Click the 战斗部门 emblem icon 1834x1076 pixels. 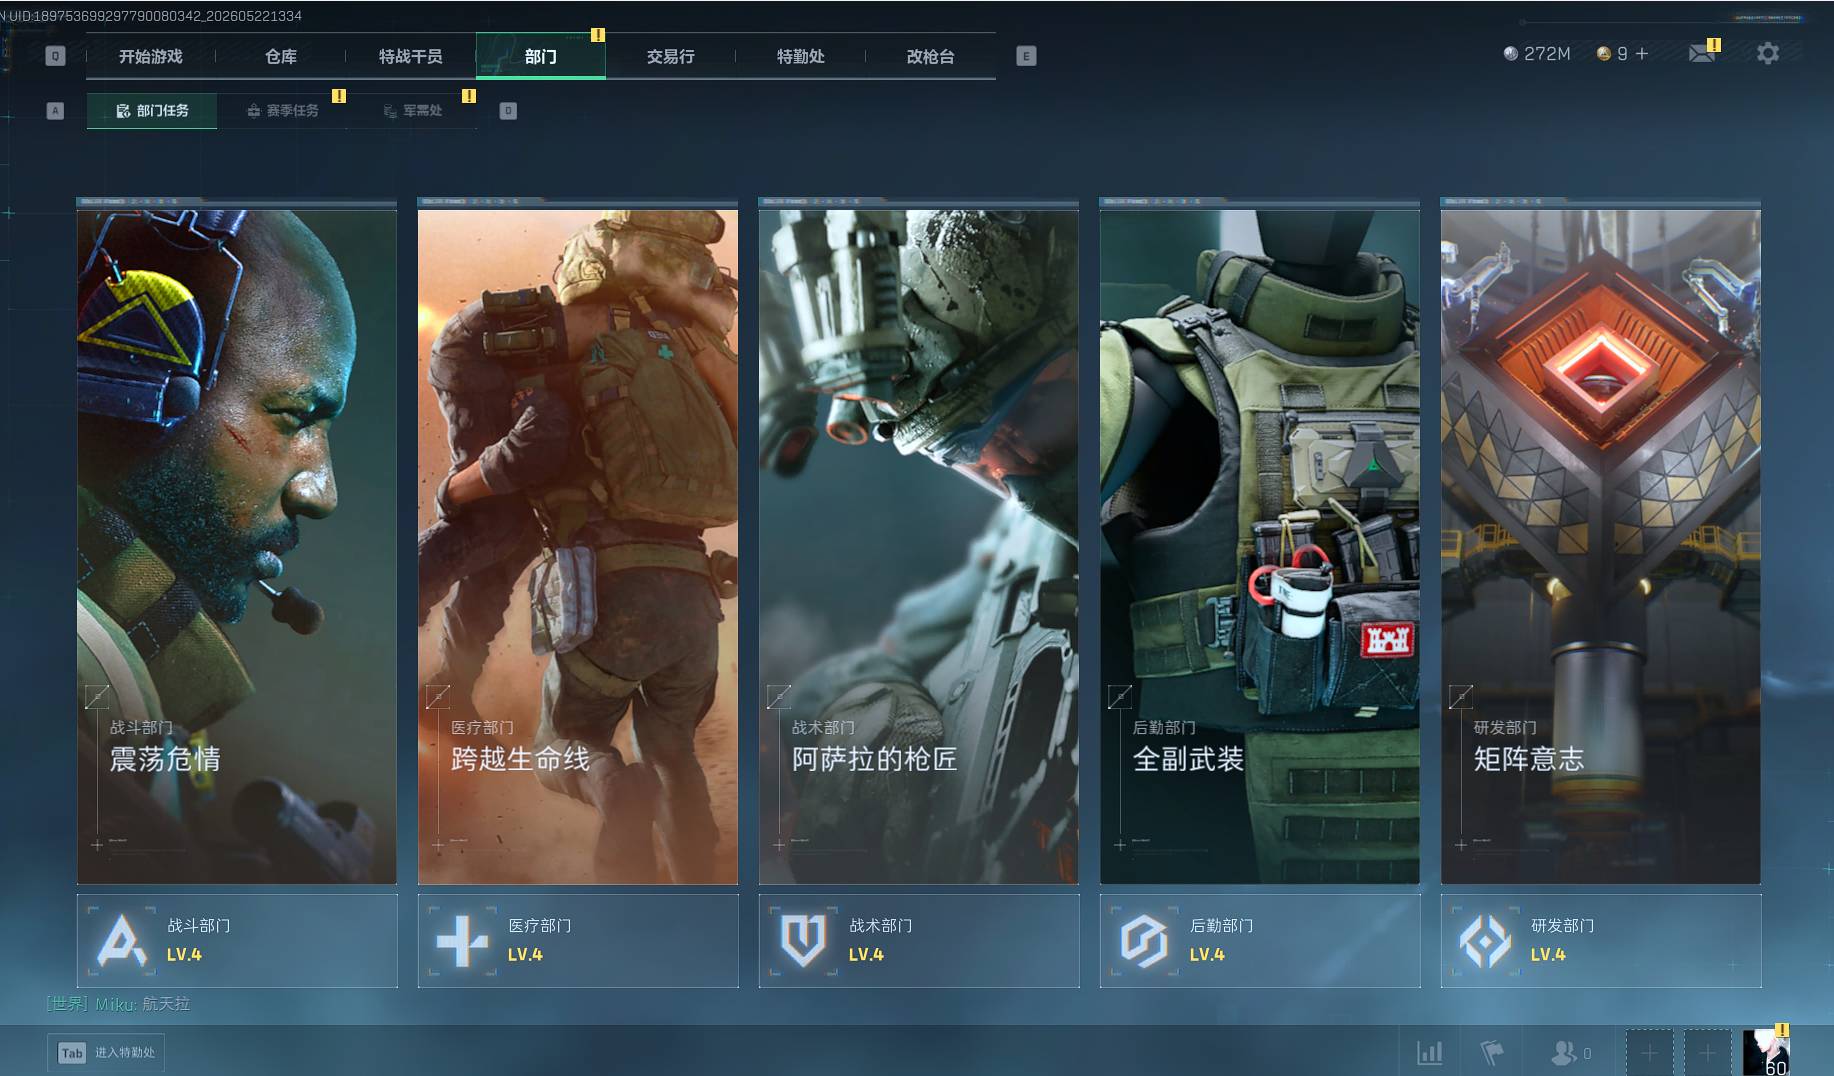click(121, 940)
